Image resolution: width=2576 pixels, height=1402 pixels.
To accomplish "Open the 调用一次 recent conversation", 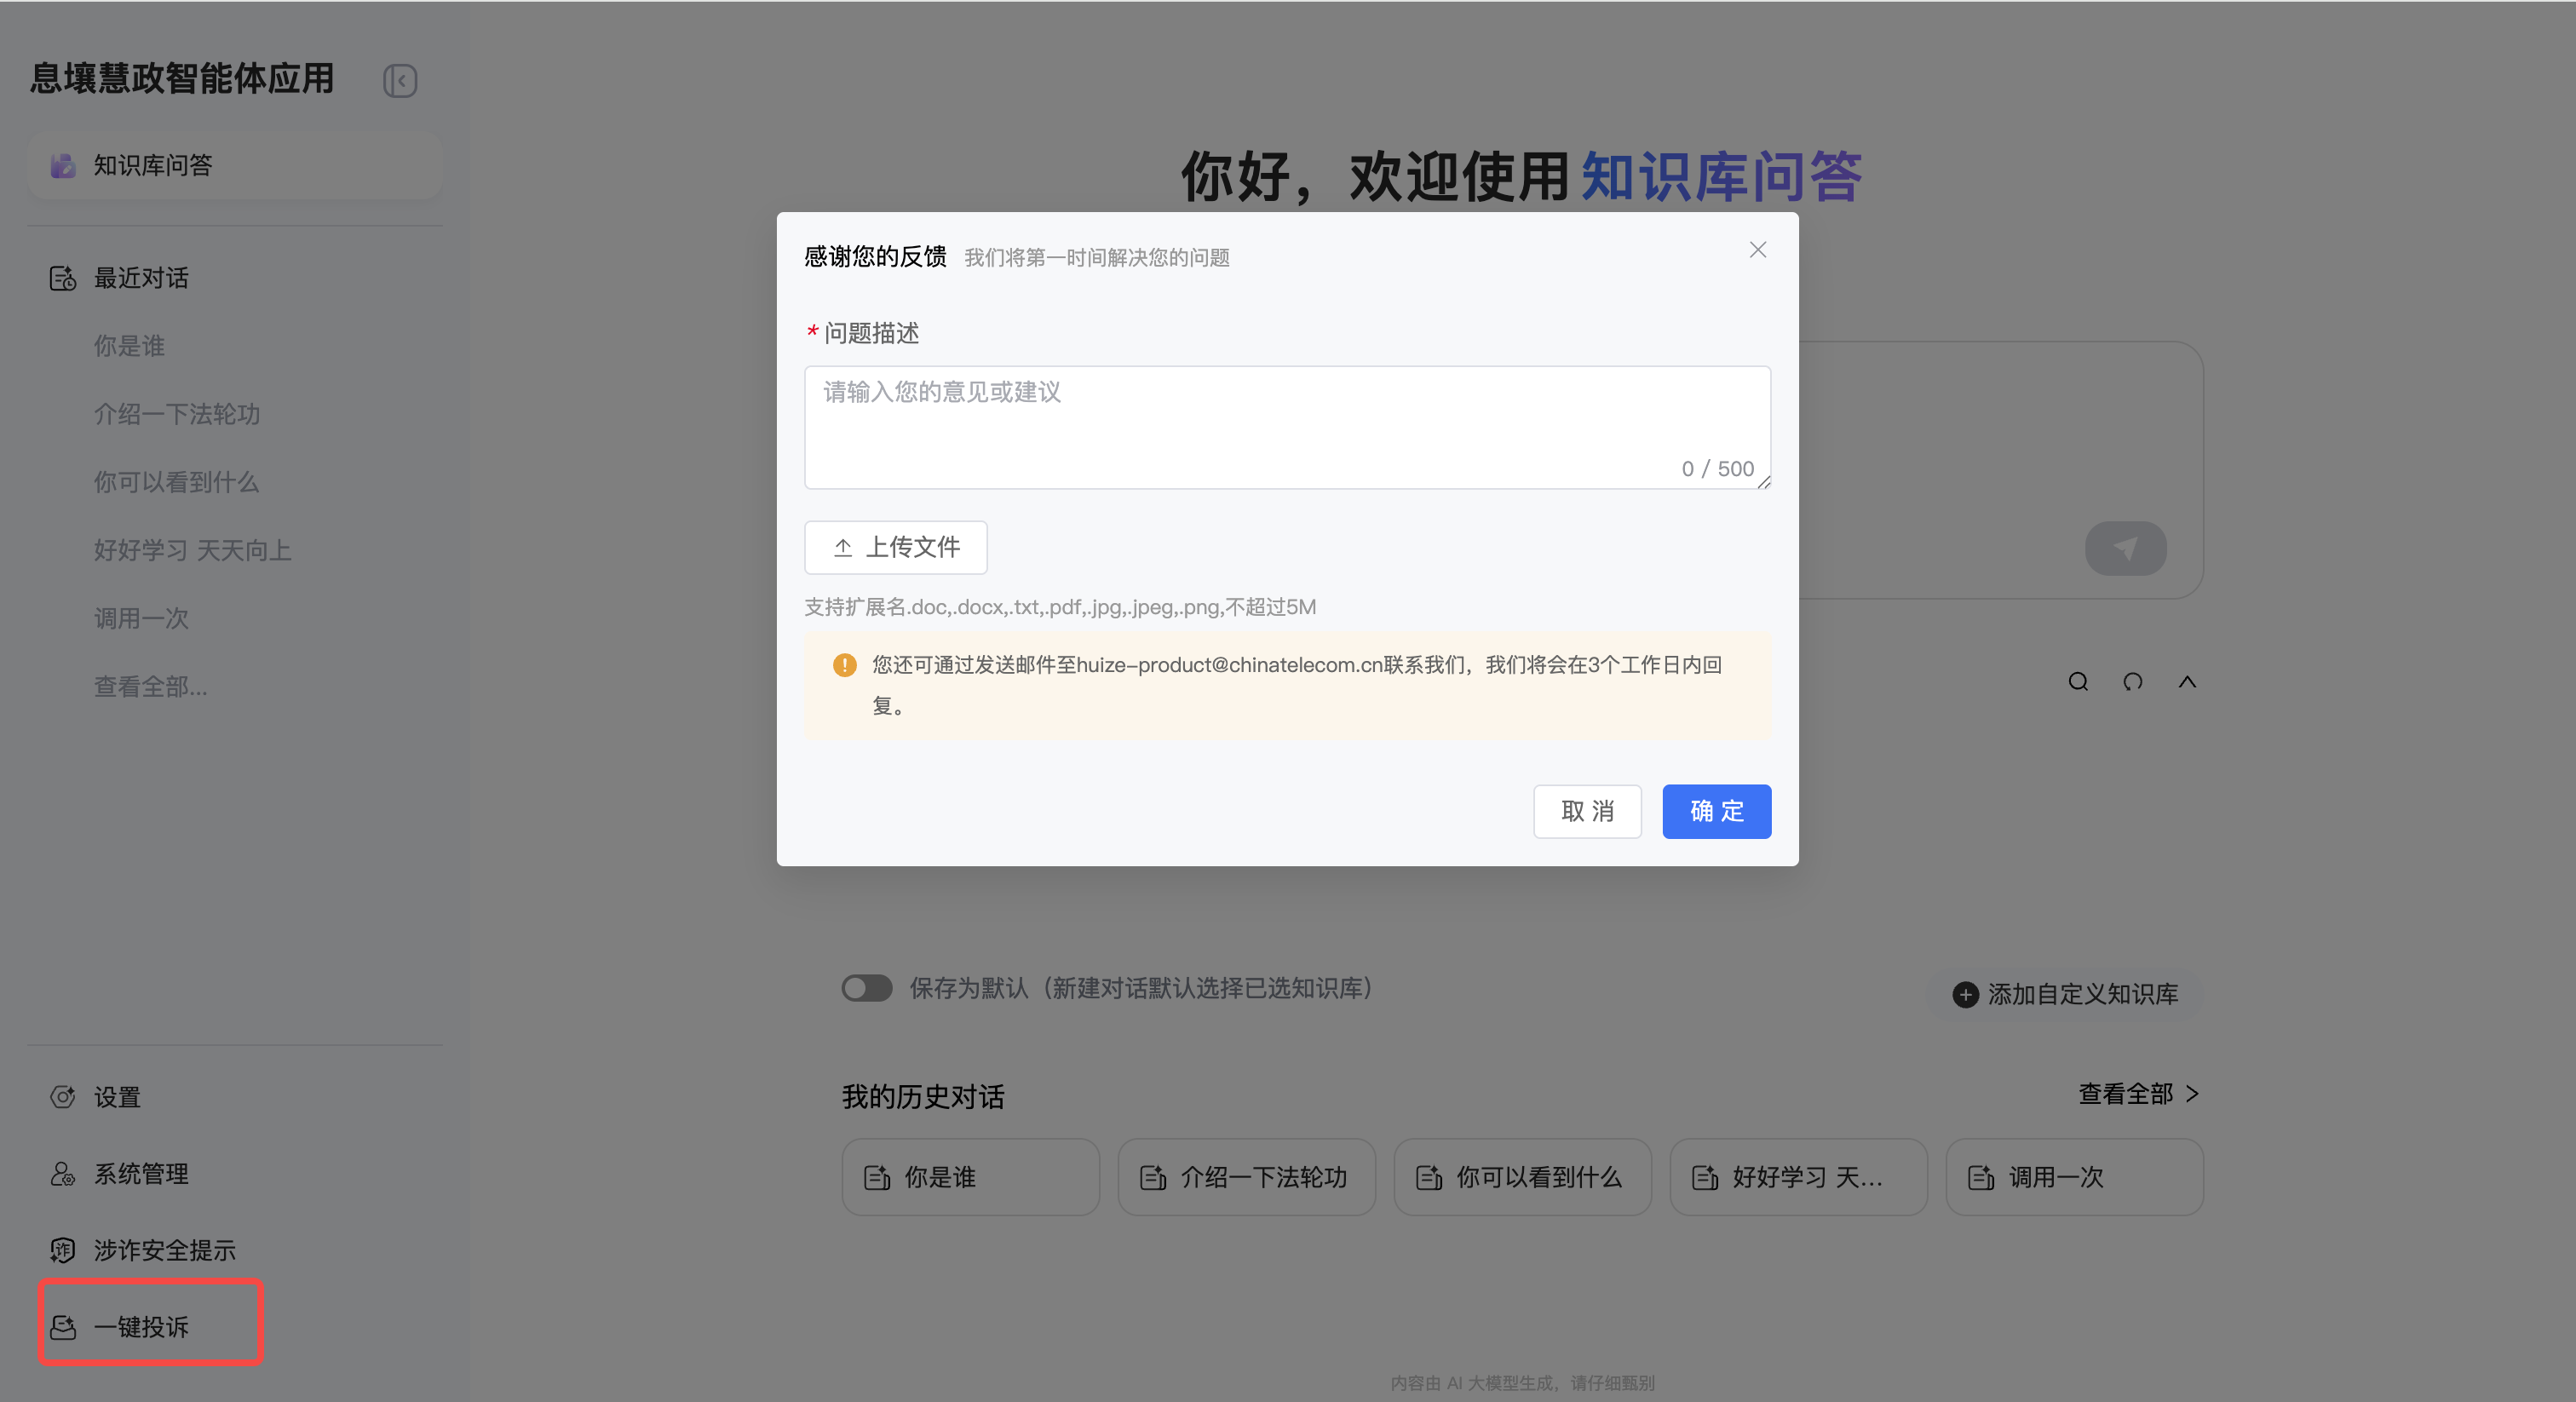I will tap(141, 618).
